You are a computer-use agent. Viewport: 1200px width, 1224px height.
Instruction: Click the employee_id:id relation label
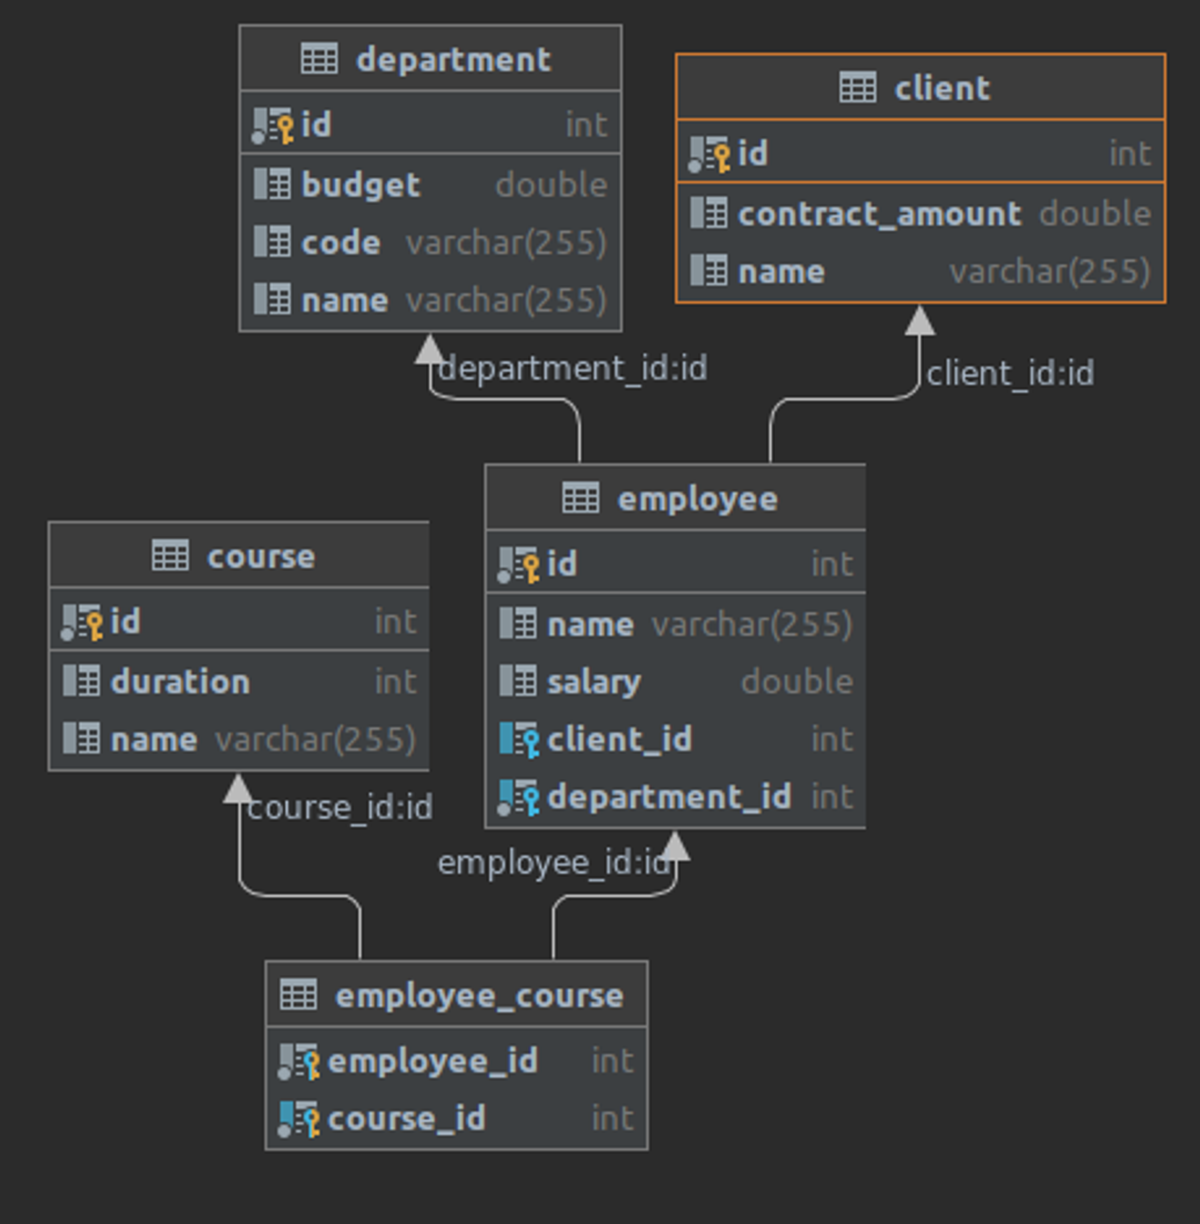click(x=554, y=863)
